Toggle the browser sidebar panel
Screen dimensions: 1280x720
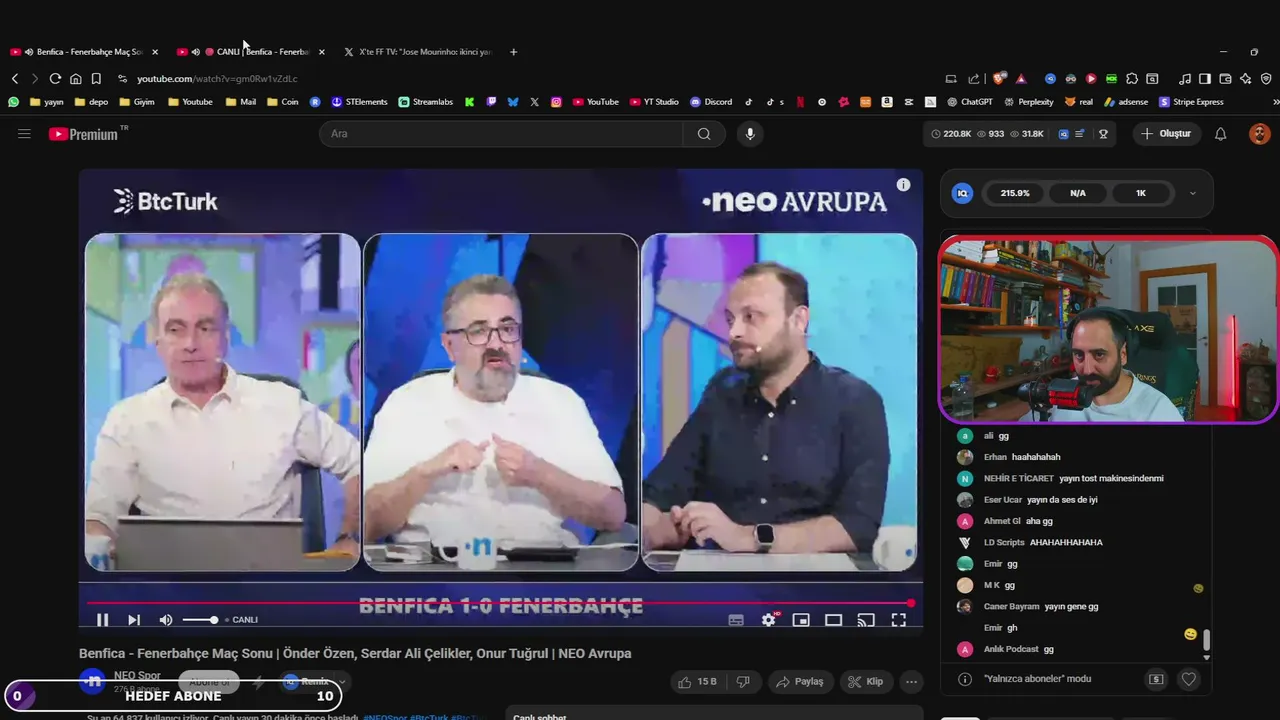pyautogui.click(x=1205, y=78)
